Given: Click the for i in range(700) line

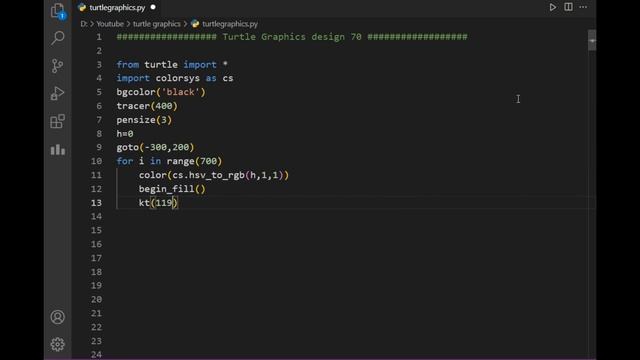Looking at the screenshot, I should click(x=169, y=161).
